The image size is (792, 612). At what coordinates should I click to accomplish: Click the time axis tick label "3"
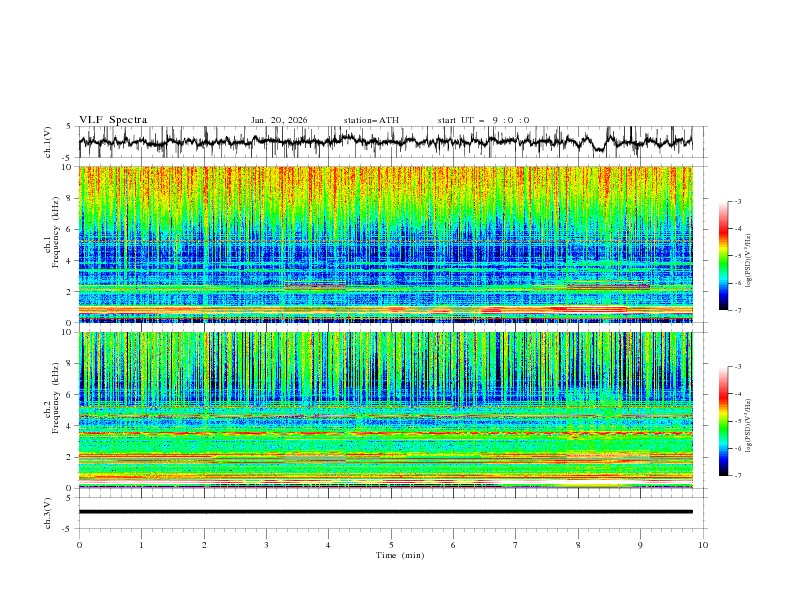(x=266, y=545)
